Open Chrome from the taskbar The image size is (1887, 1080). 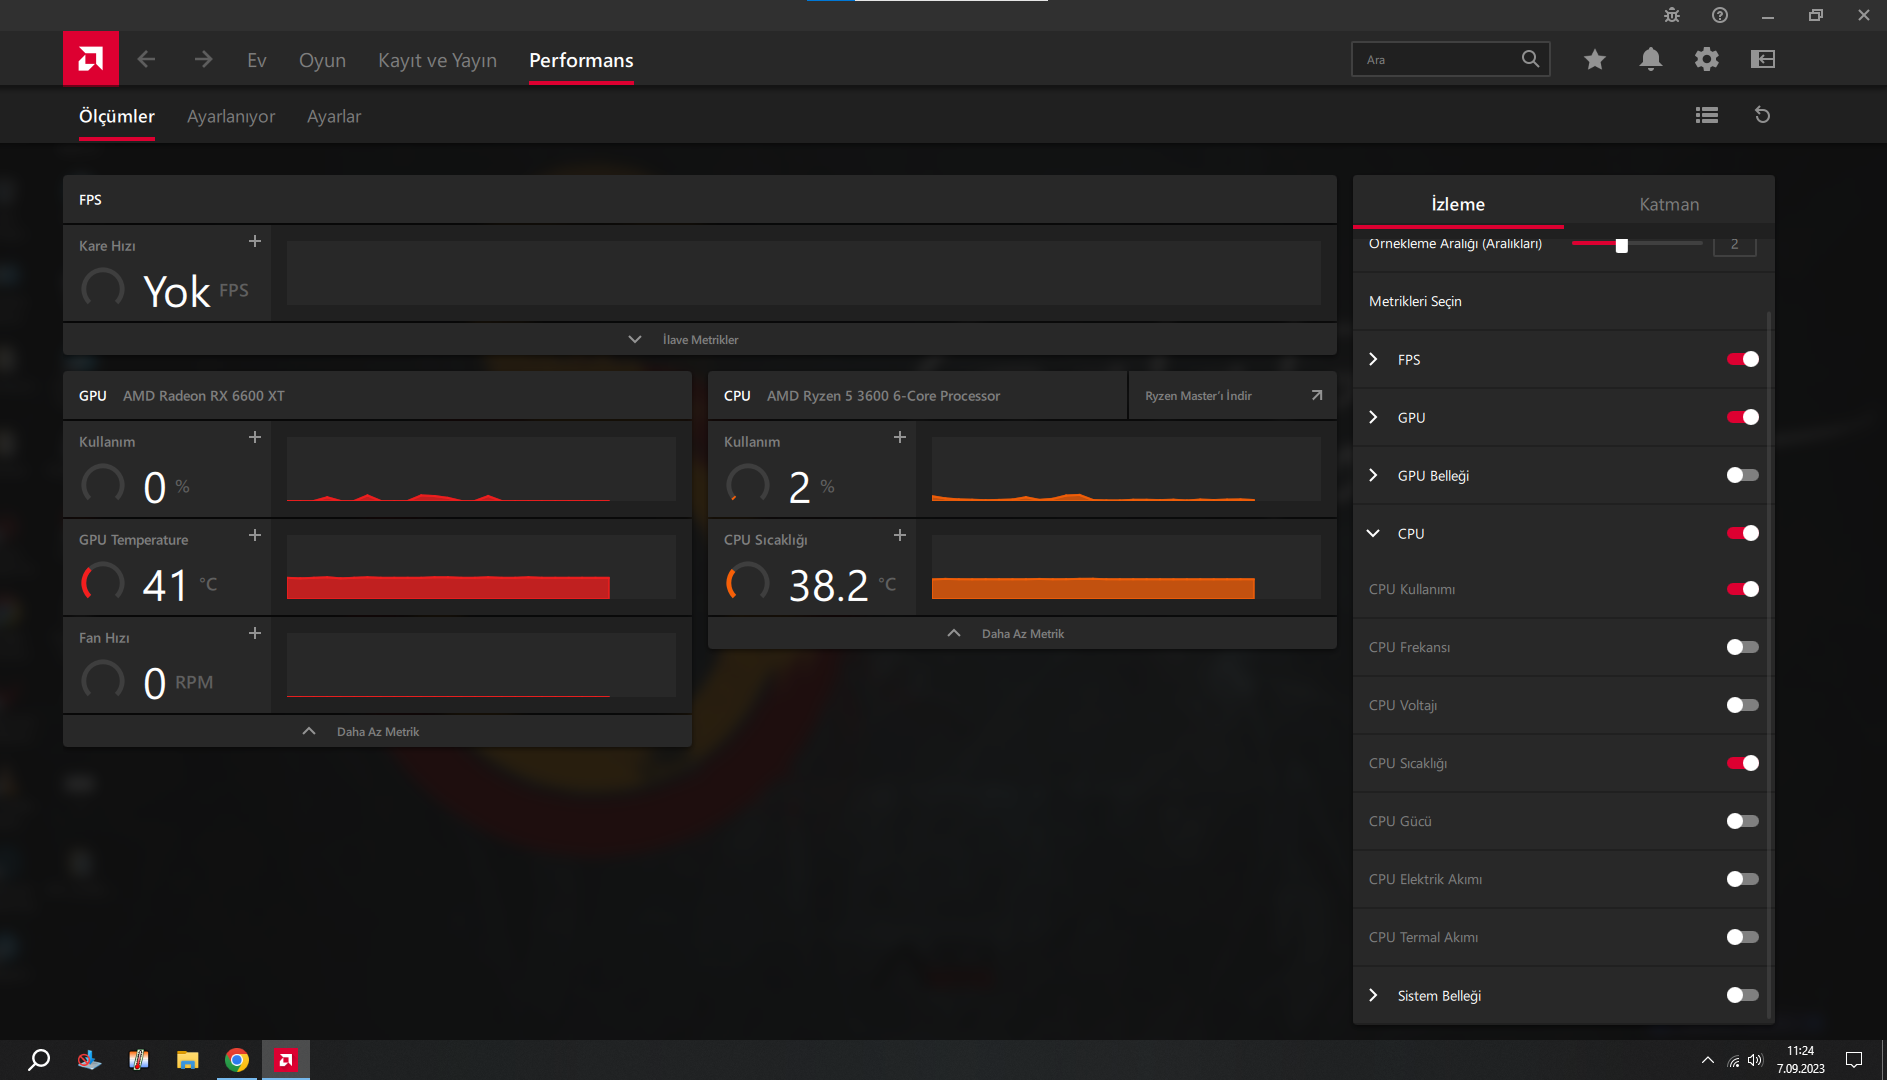coord(237,1060)
